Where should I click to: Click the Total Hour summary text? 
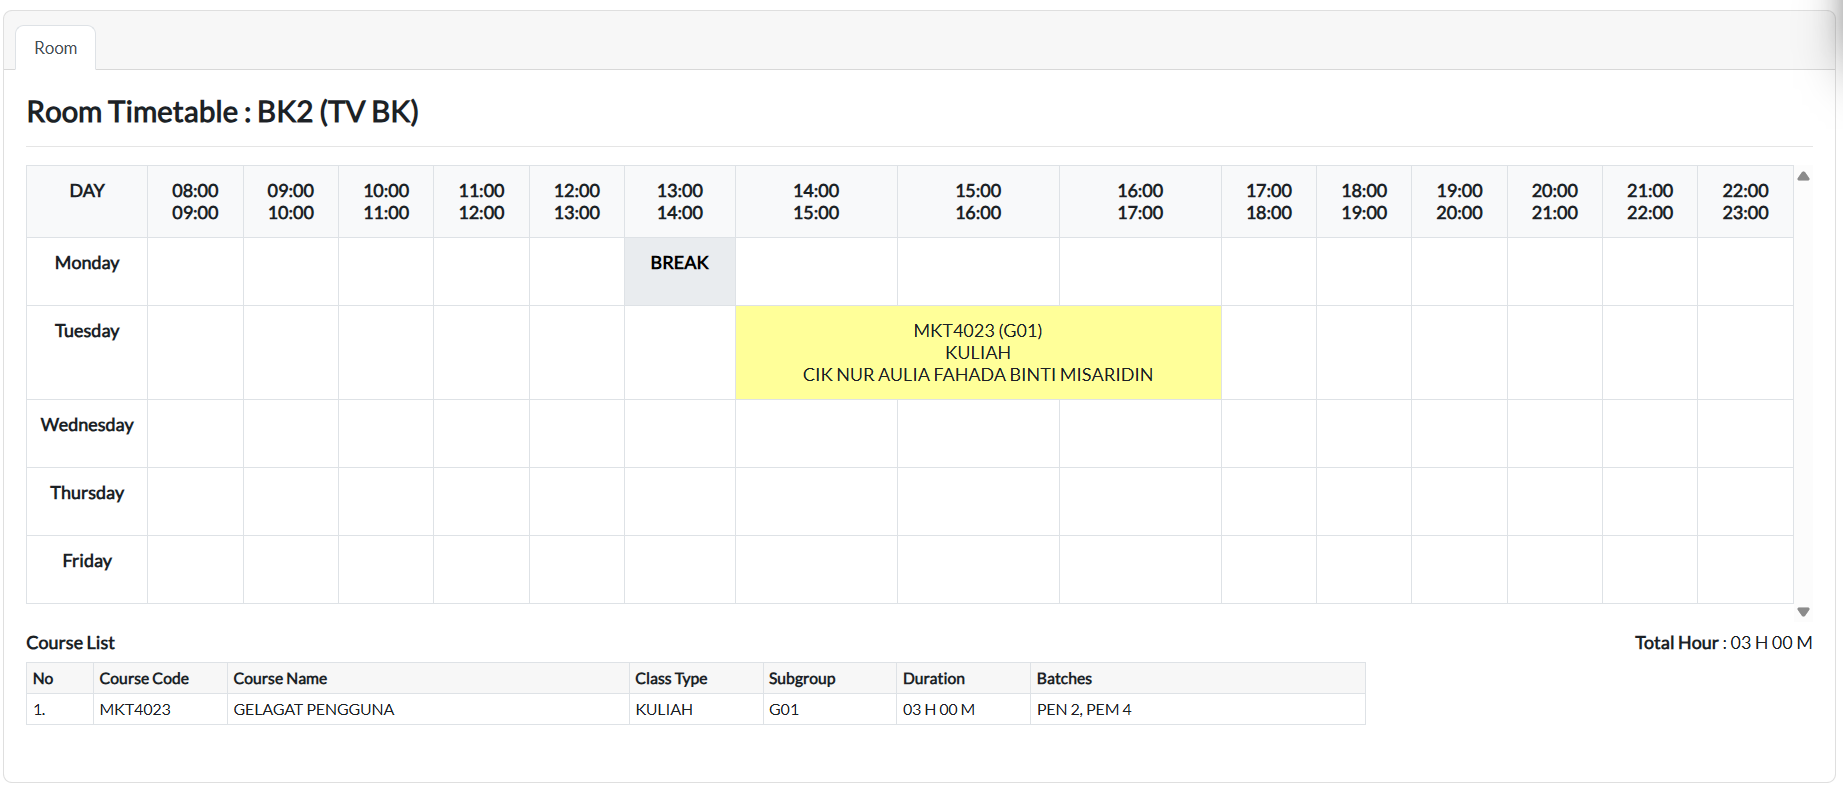1723,643
